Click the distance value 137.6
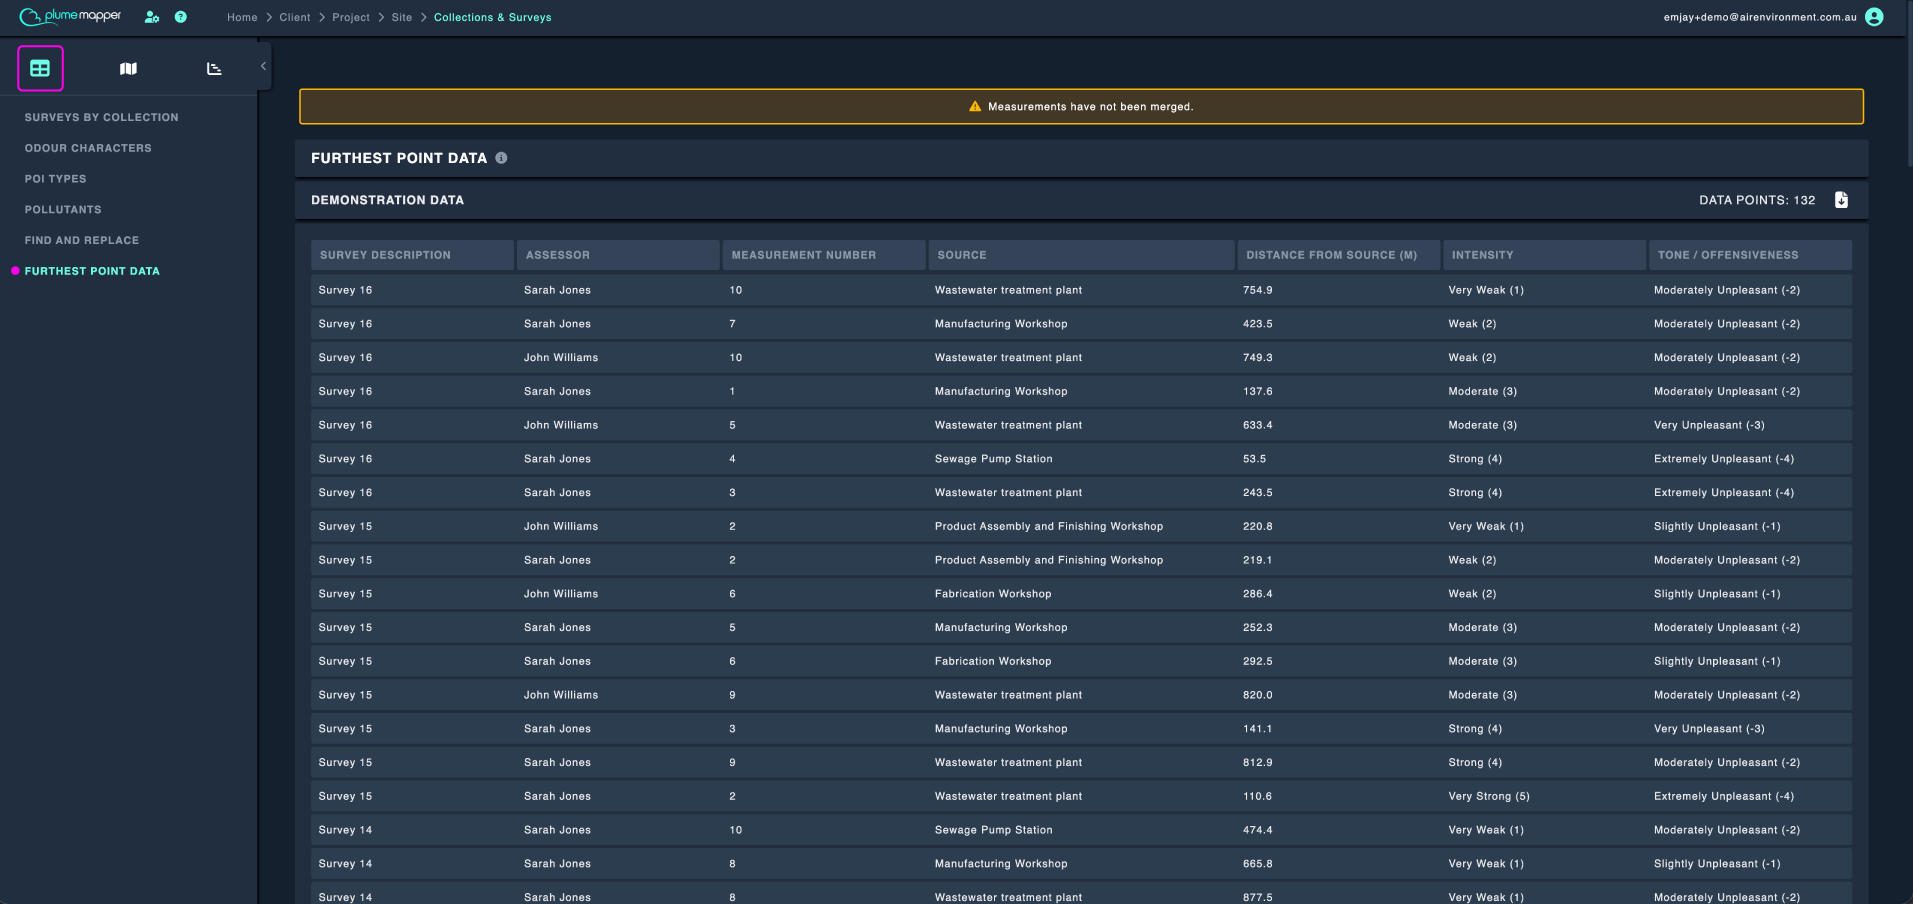1913x904 pixels. click(1258, 391)
